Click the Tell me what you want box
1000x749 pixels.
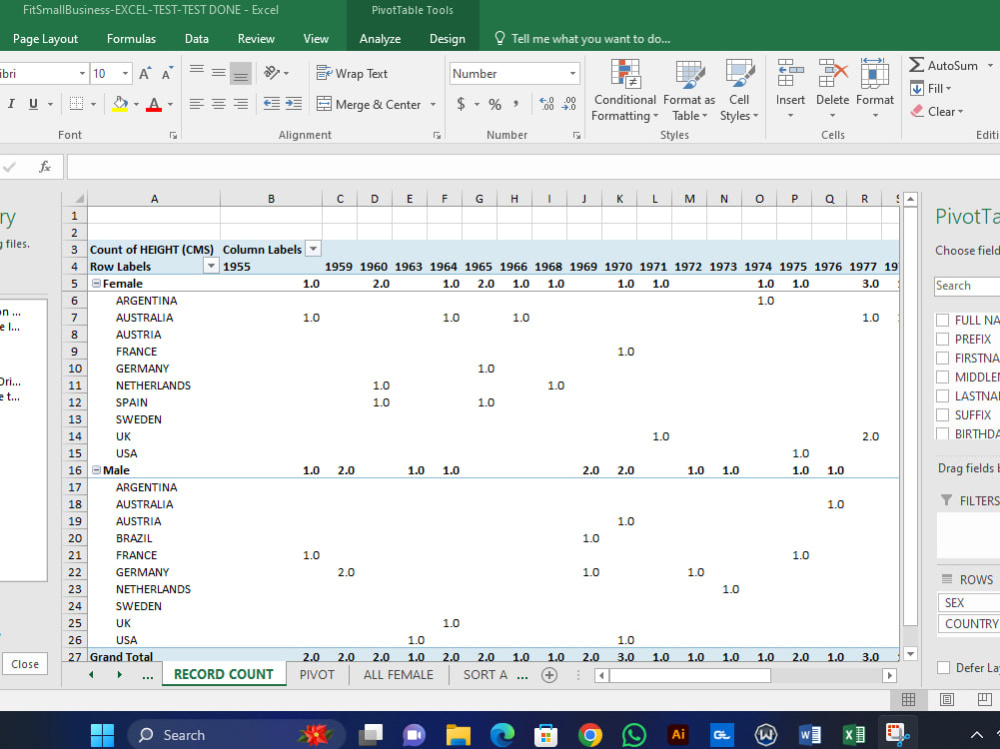pos(583,39)
